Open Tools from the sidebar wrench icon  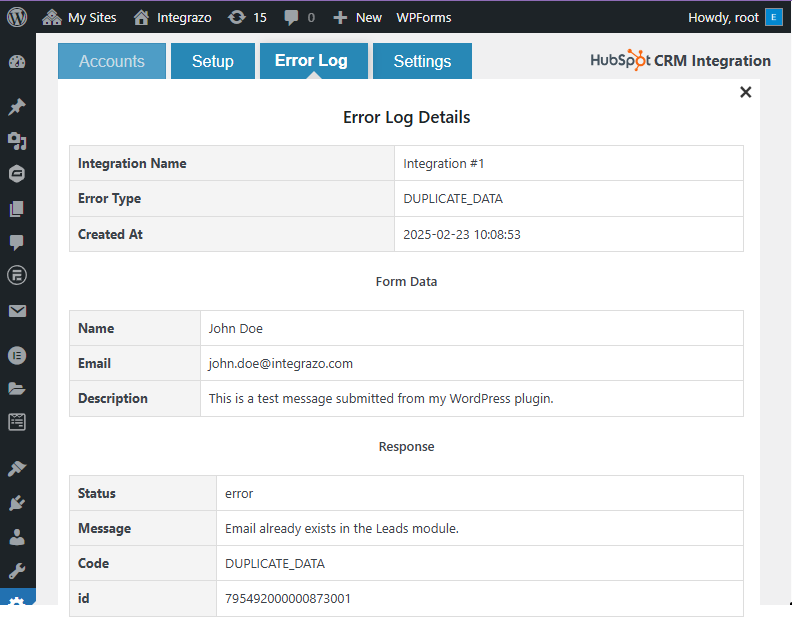(x=17, y=571)
